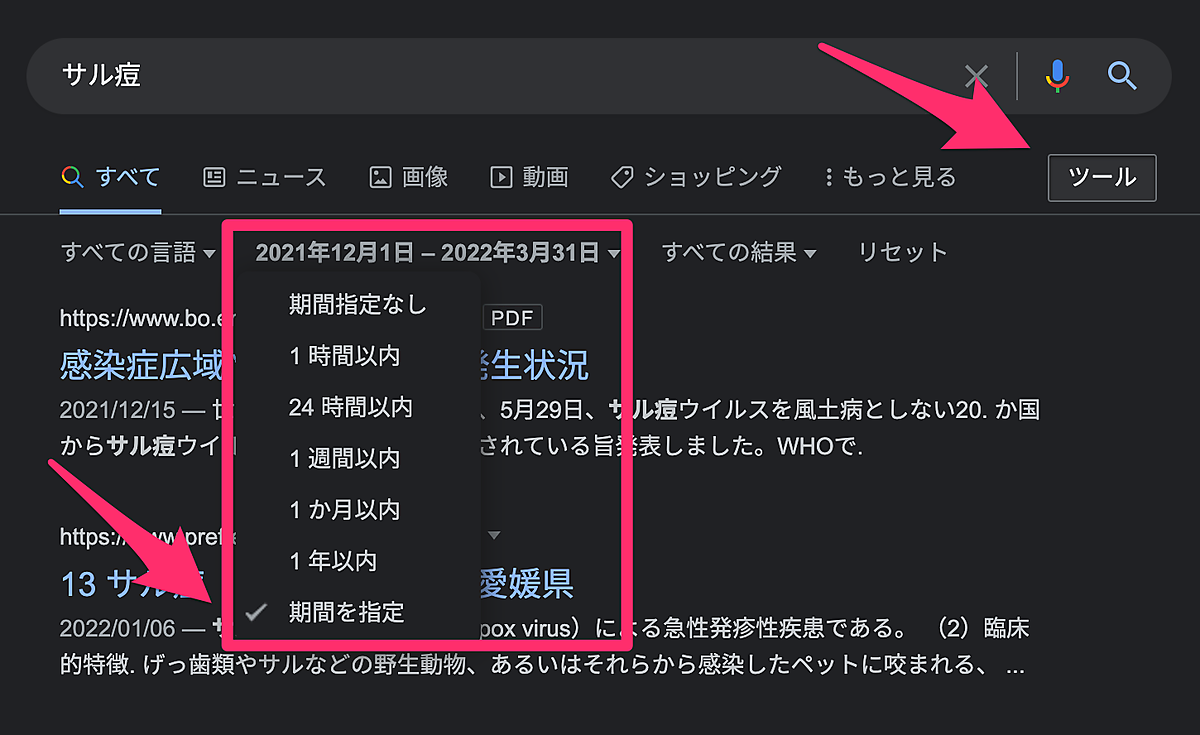
Task: Click the リセット link
Action: pos(902,253)
